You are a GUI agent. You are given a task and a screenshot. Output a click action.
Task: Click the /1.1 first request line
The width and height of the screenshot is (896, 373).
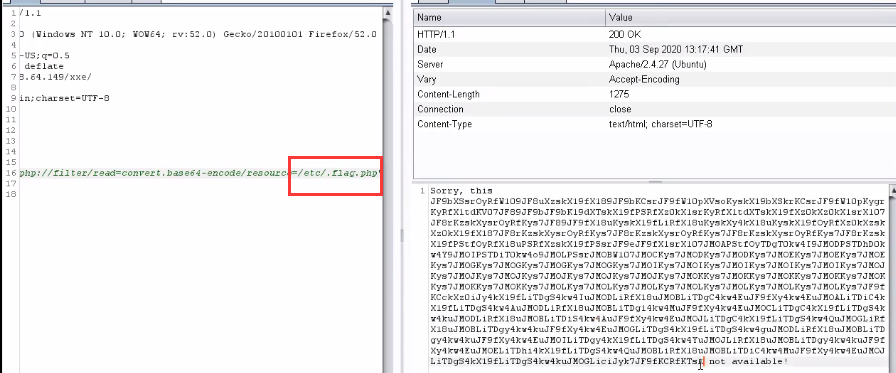31,13
